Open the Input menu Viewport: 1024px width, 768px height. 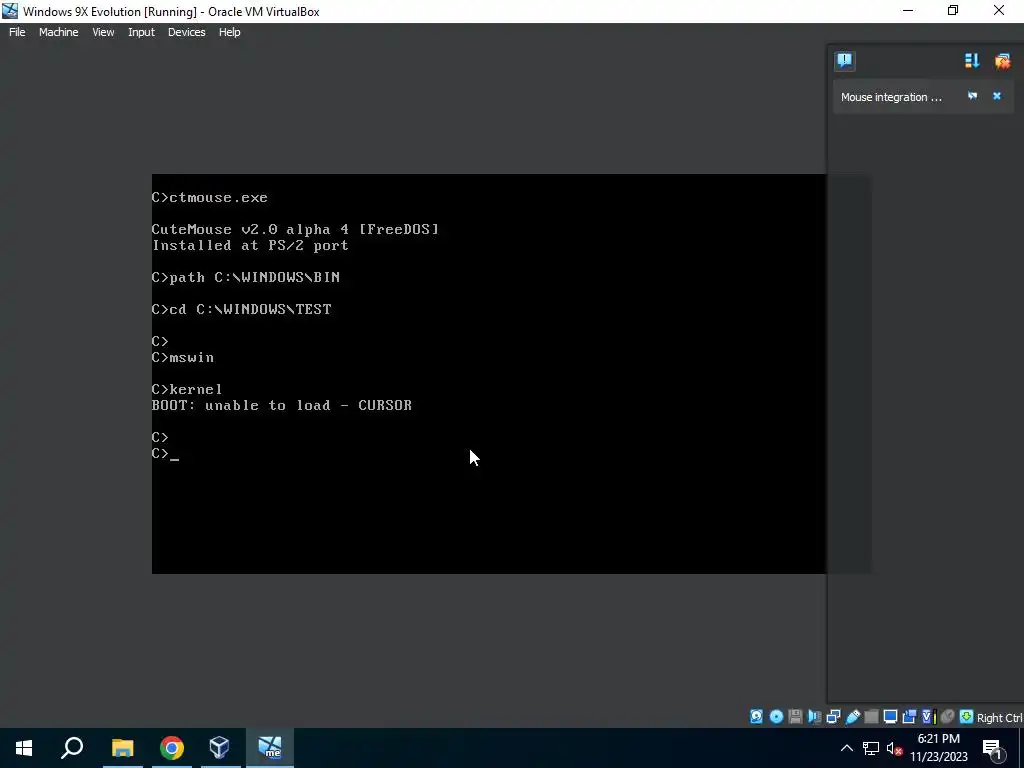point(141,32)
